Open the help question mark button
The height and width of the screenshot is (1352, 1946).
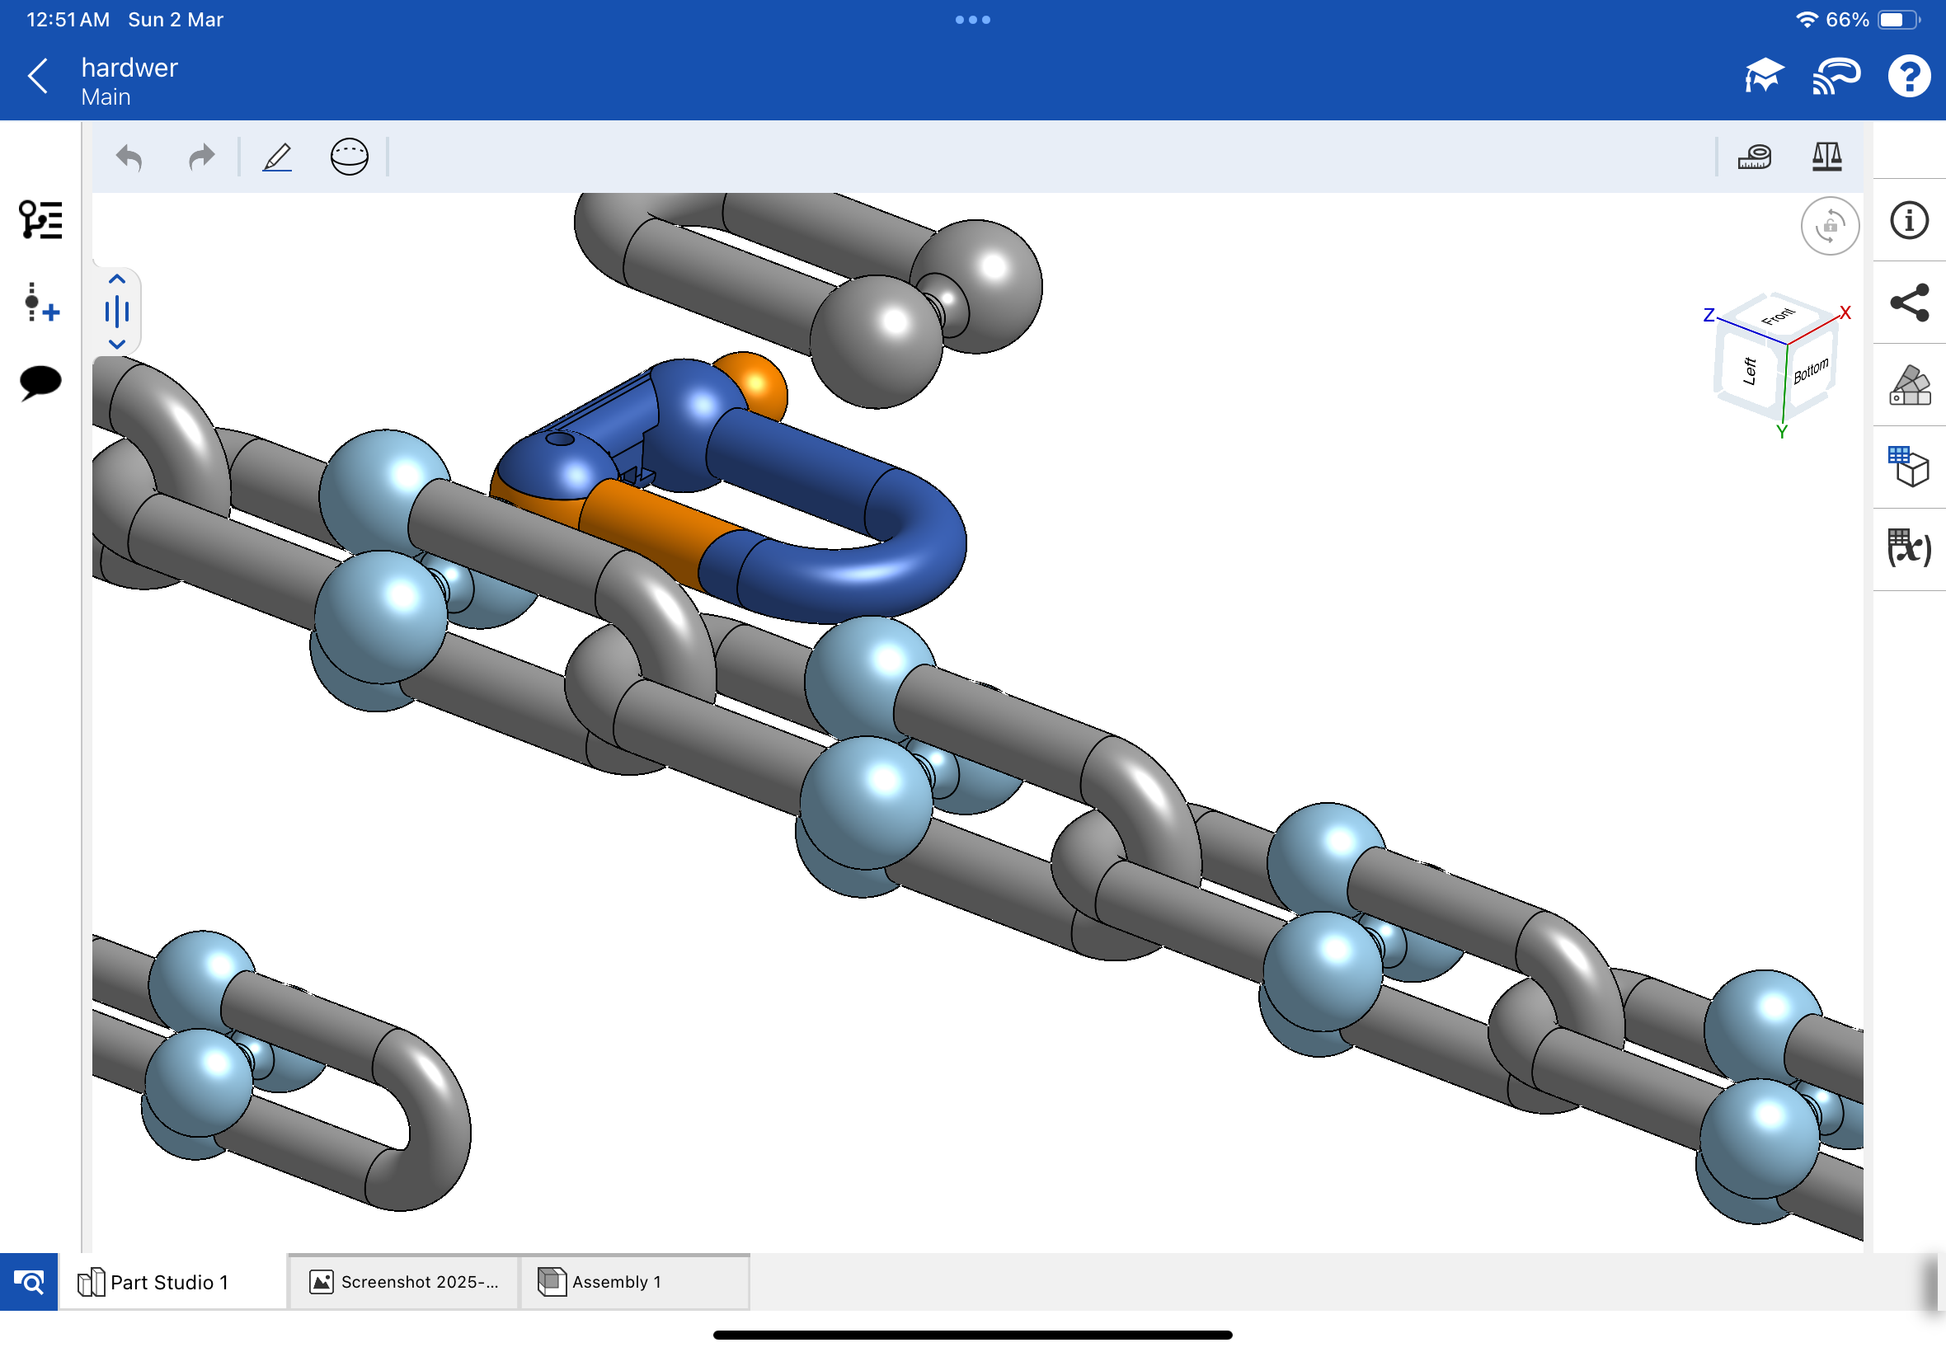click(1908, 77)
